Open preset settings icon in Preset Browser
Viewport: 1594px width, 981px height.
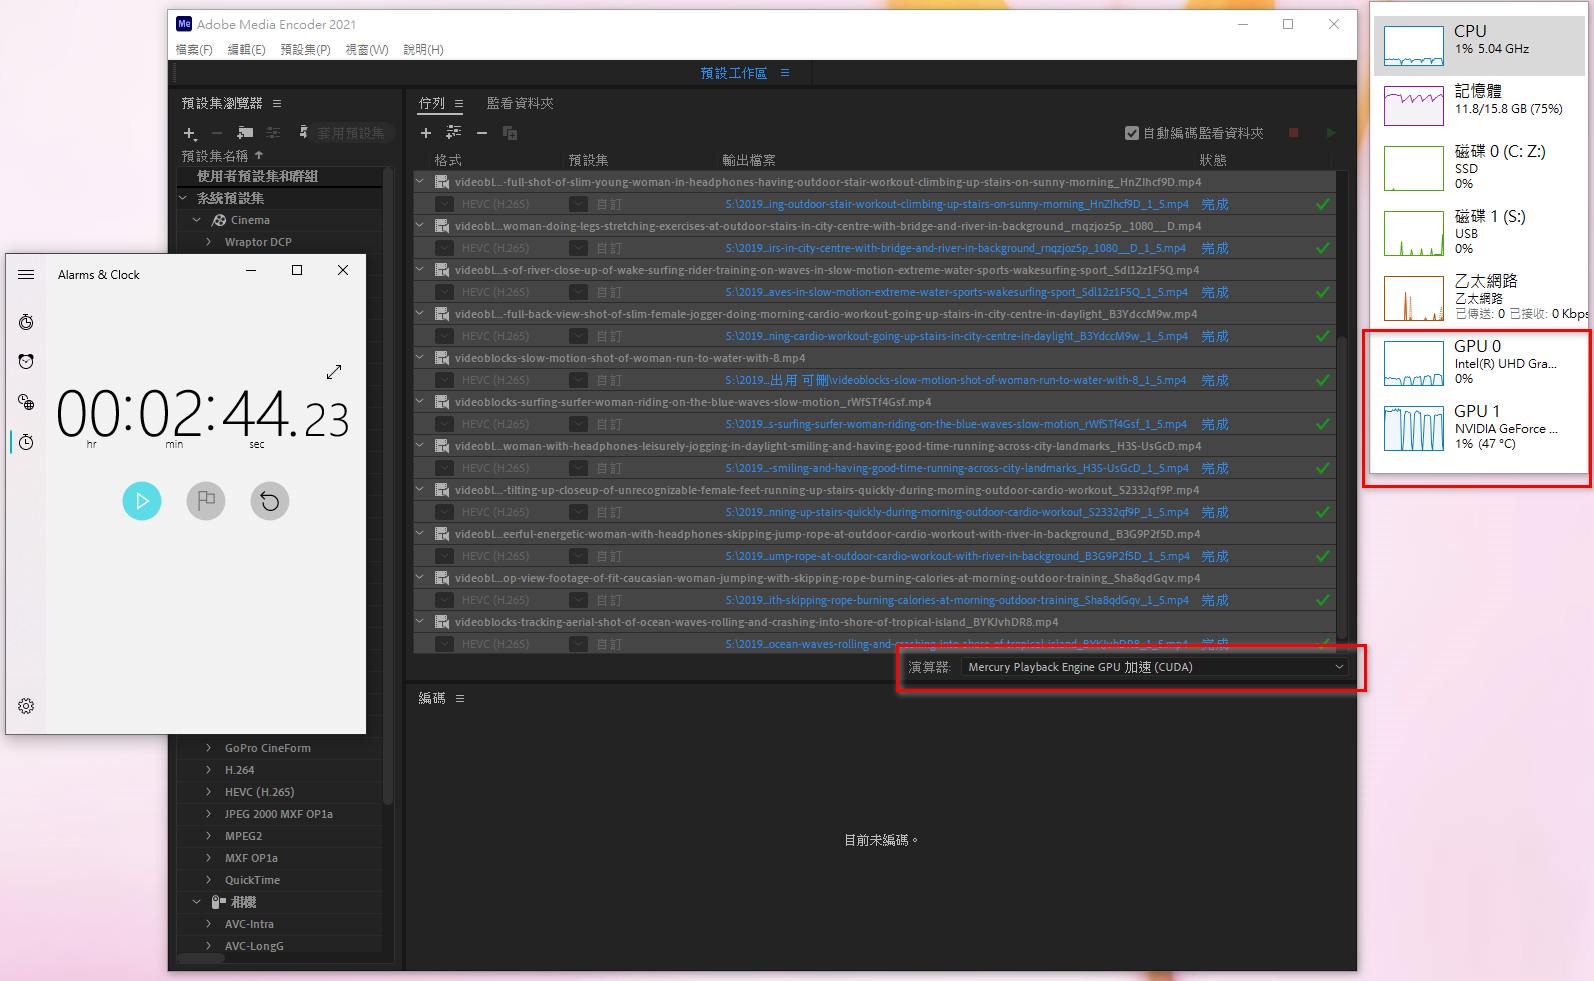(273, 133)
